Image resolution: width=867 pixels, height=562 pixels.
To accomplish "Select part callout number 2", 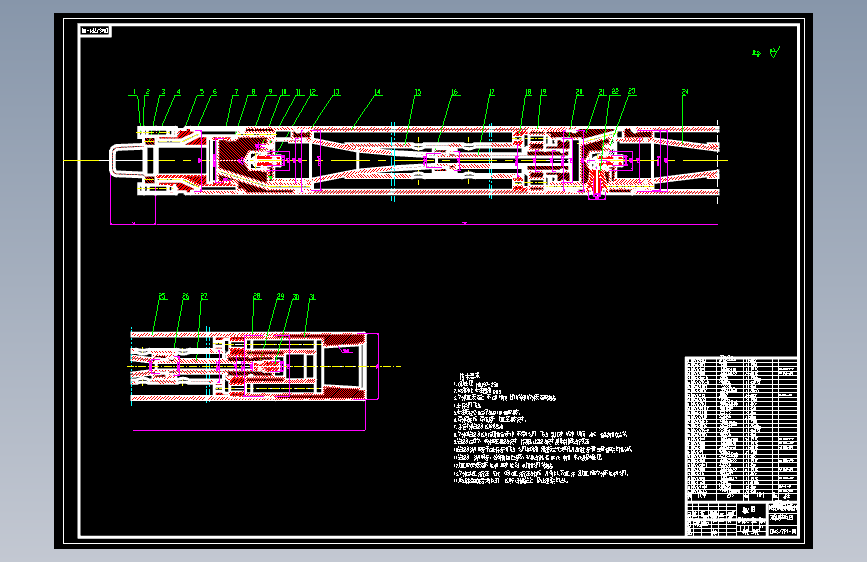I will (148, 92).
